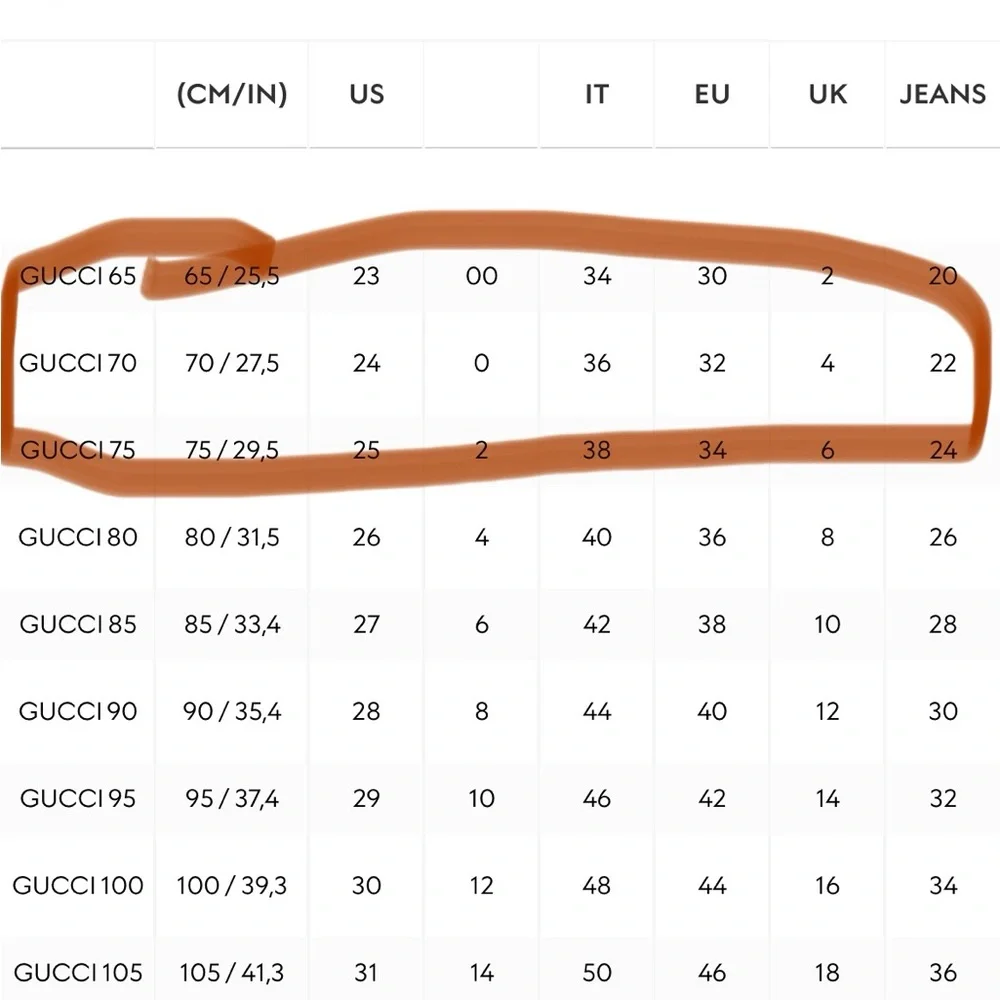
Task: Select the GUCCI 105 row label
Action: click(77, 972)
